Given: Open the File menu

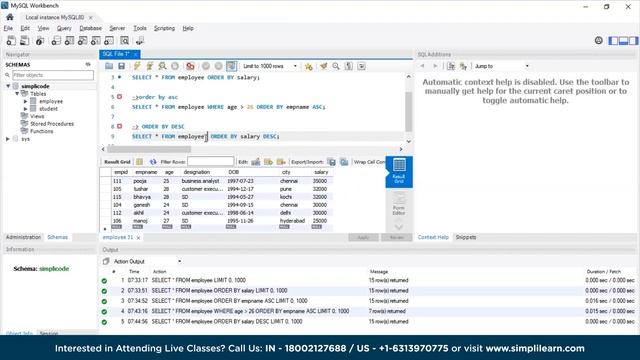Looking at the screenshot, I should (x=8, y=28).
